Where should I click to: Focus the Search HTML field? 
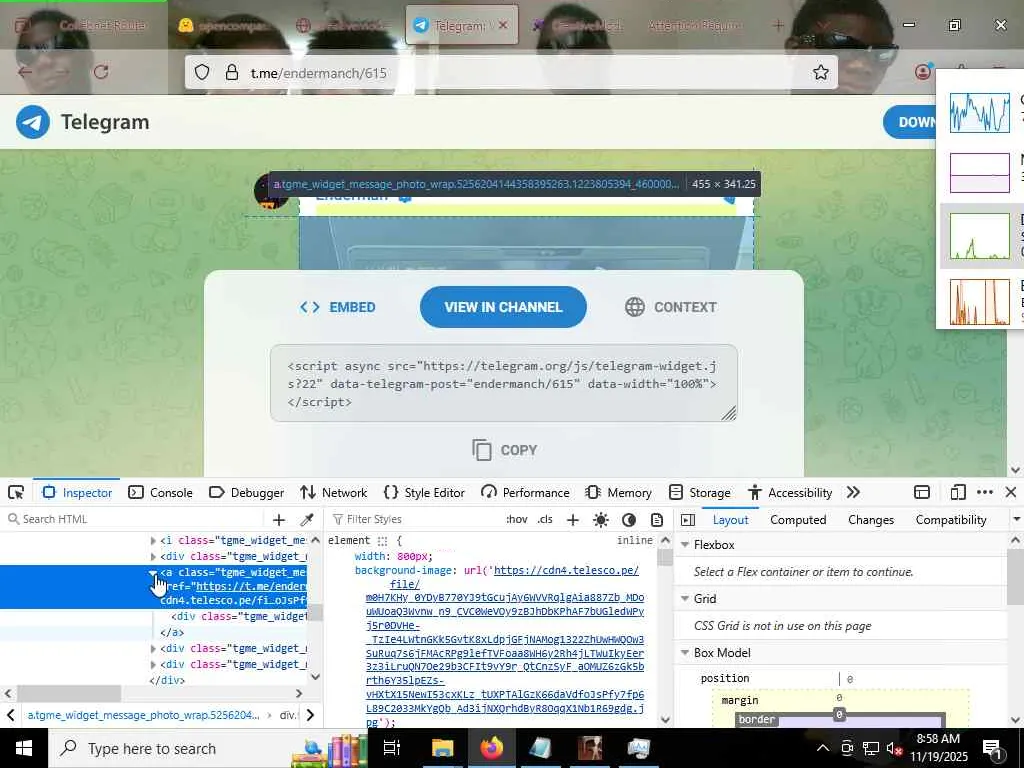click(135, 519)
